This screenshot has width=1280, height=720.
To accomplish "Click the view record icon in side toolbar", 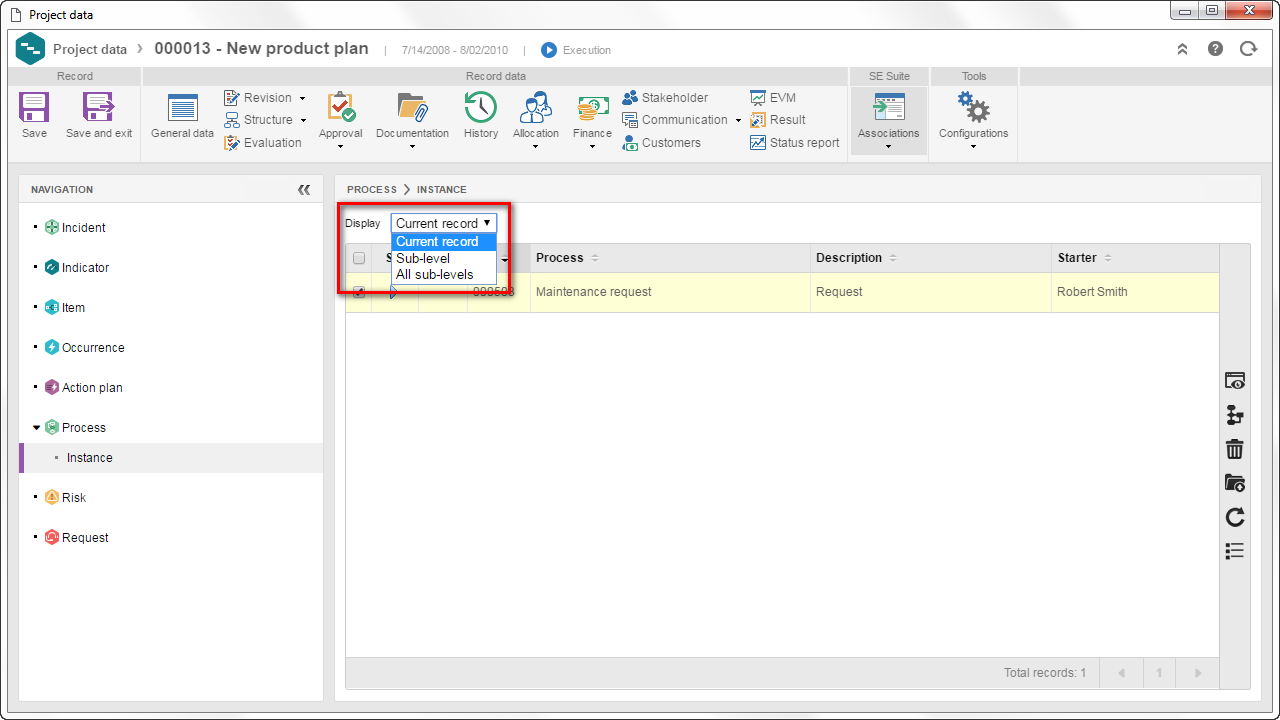I will coord(1235,380).
